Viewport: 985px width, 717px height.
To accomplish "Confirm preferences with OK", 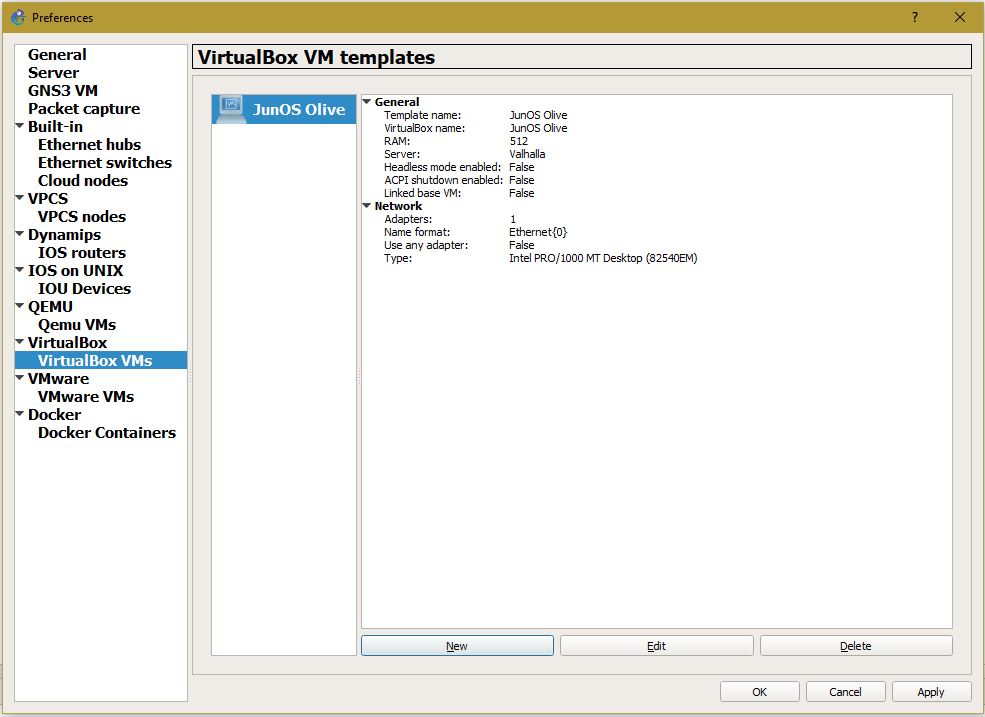I will point(759,691).
